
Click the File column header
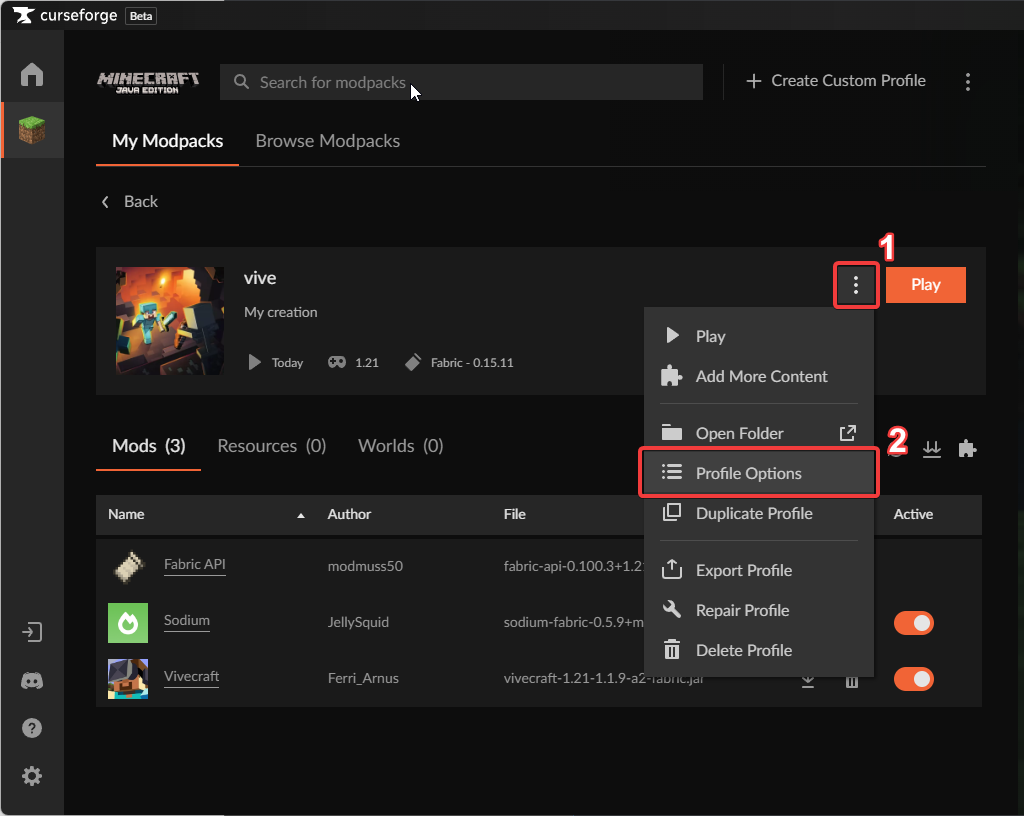tap(515, 514)
